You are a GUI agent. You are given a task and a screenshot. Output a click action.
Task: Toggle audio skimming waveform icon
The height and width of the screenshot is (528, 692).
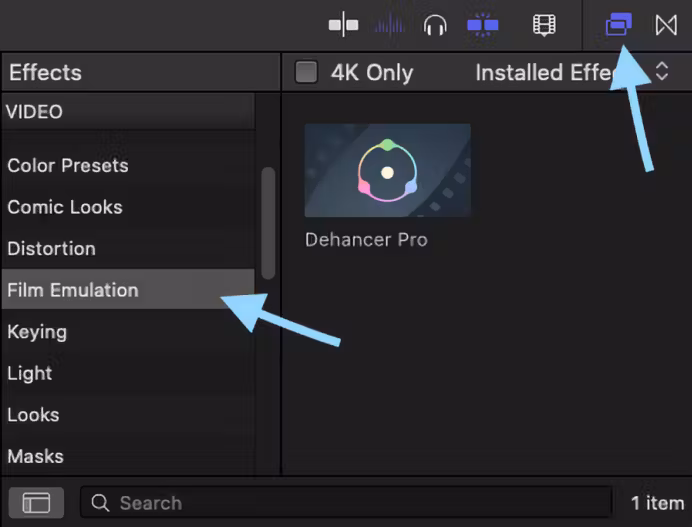389,25
